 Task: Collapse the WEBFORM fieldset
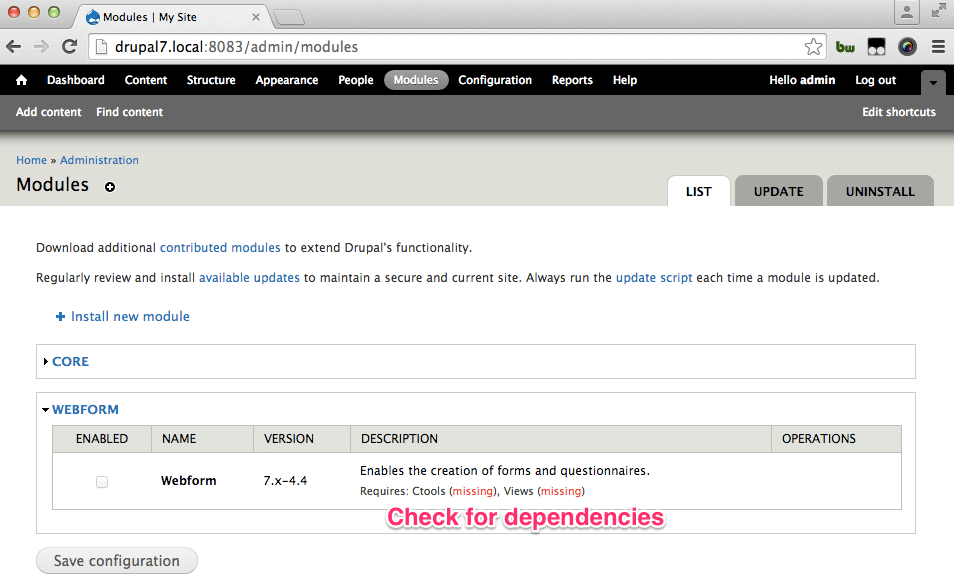(85, 410)
